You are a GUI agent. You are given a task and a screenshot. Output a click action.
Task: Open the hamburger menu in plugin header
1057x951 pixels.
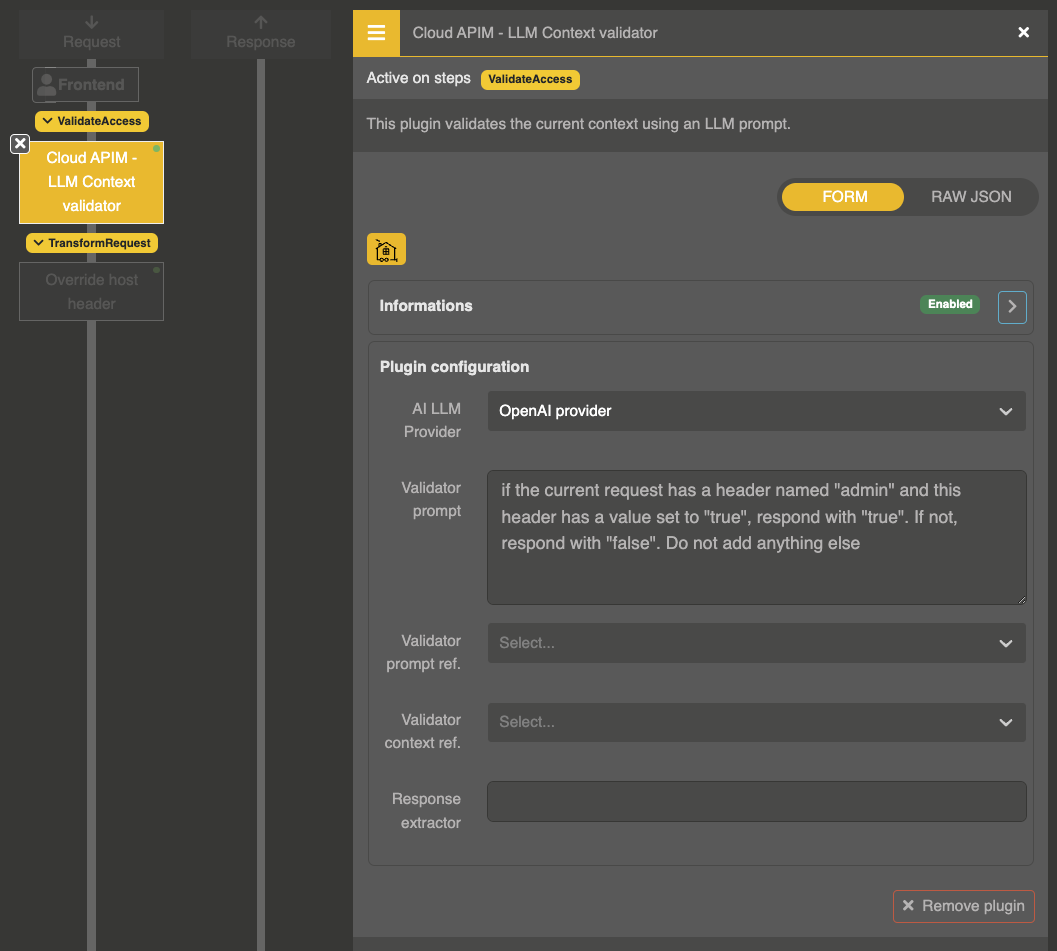[376, 33]
